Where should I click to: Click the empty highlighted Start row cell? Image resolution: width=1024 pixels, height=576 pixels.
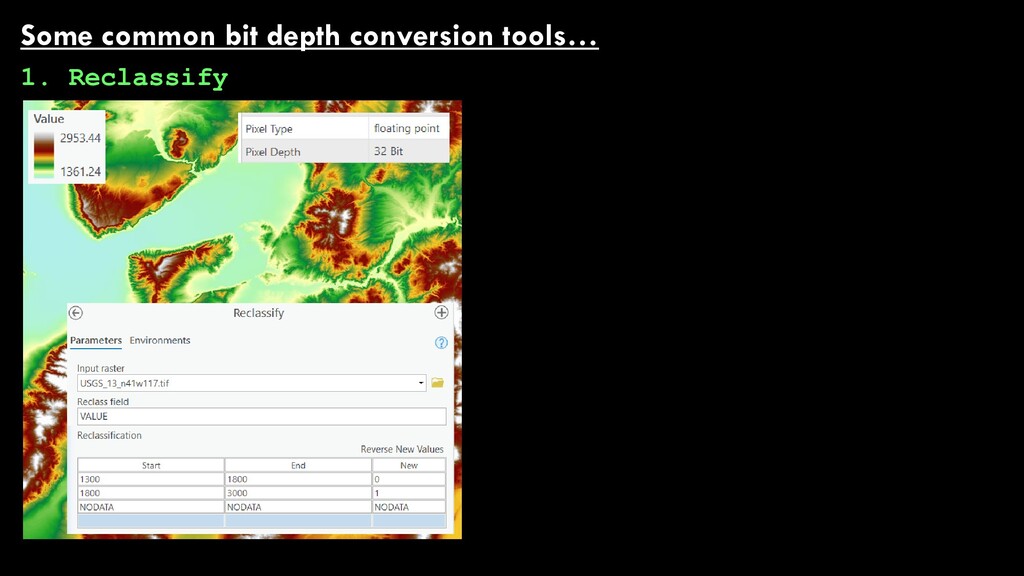(151, 520)
